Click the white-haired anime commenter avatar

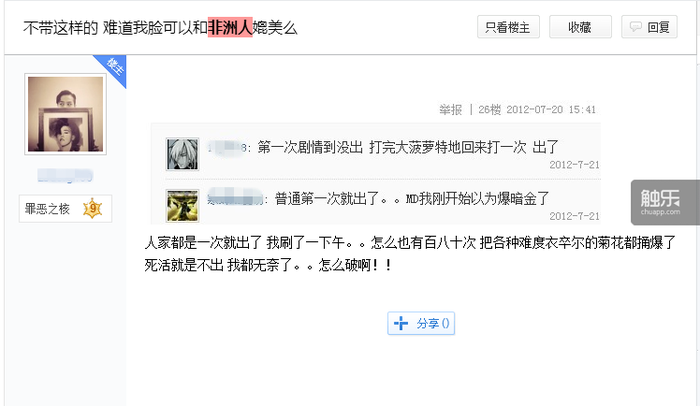[182, 154]
